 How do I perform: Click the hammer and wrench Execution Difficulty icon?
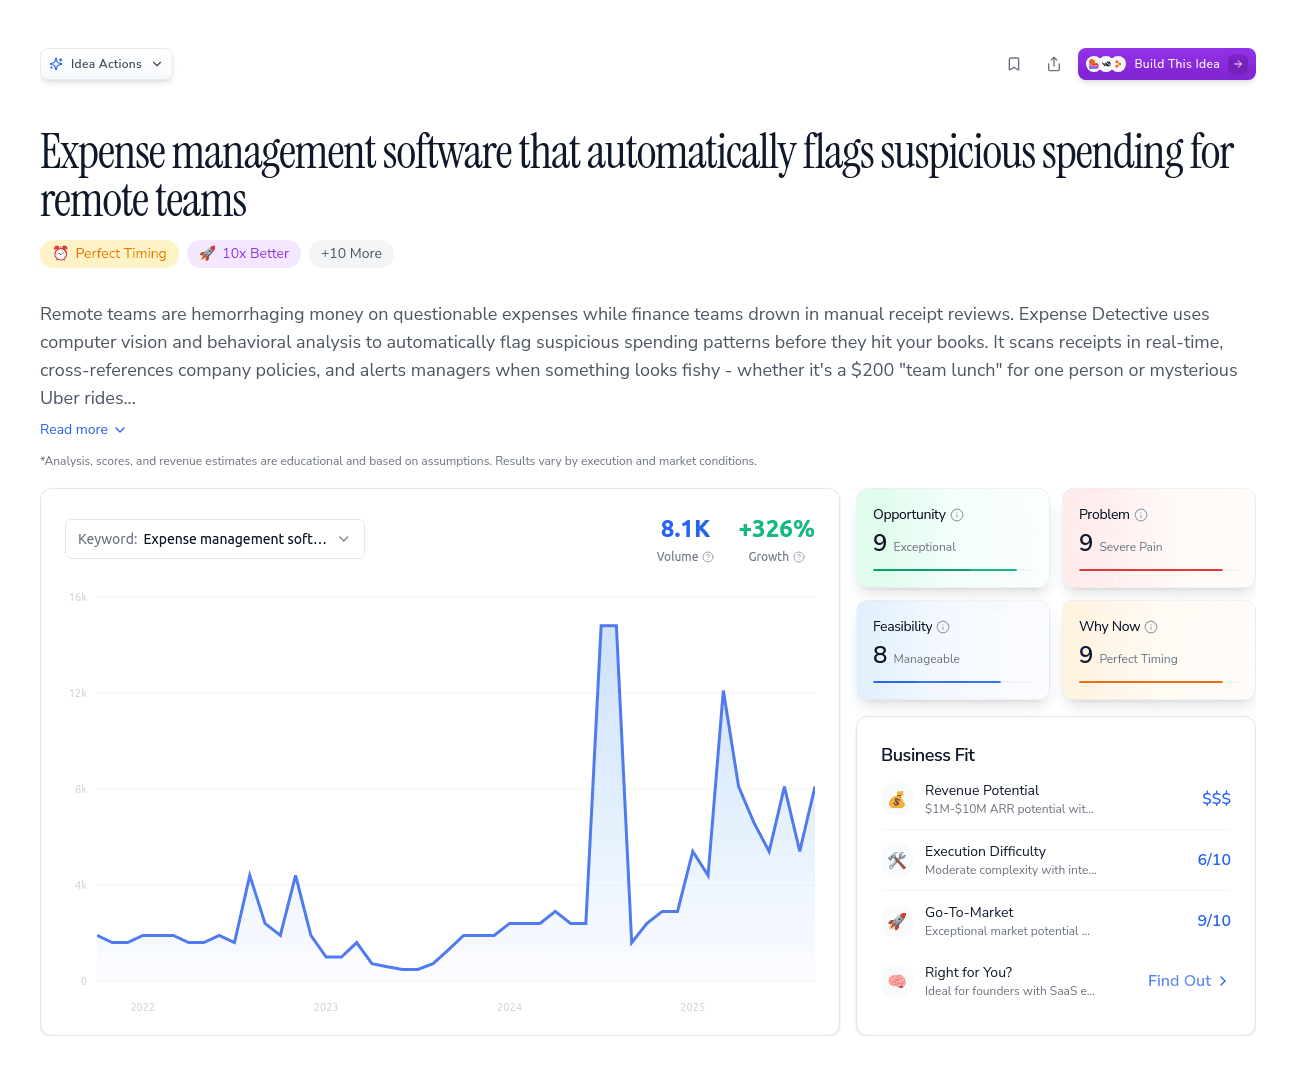pyautogui.click(x=897, y=860)
